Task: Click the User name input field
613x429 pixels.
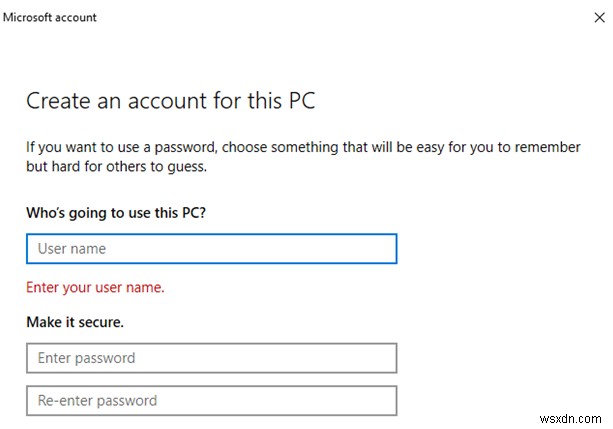Action: [212, 248]
